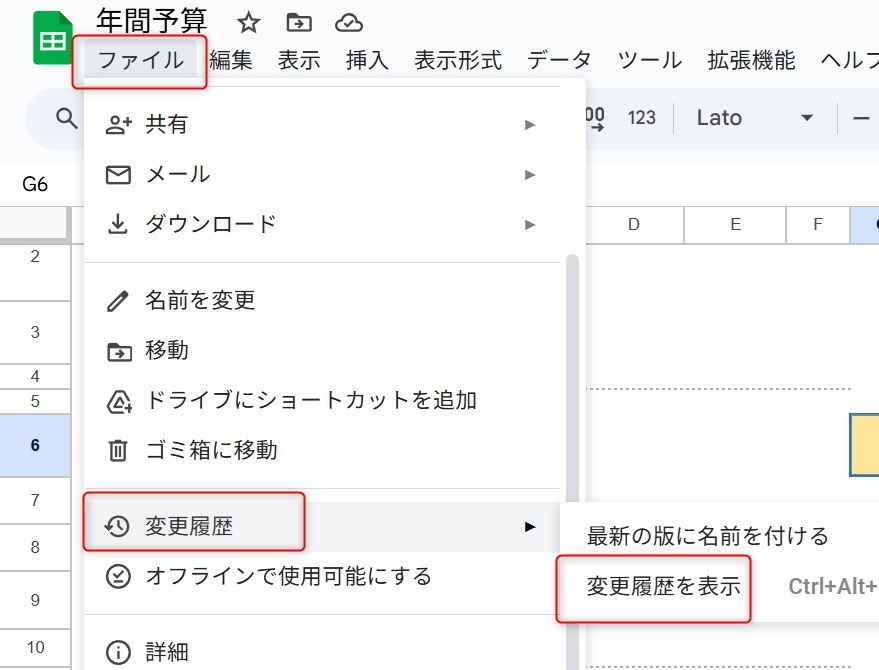879x670 pixels.
Task: Click the pencil icon for 名前を変更
Action: pos(118,301)
